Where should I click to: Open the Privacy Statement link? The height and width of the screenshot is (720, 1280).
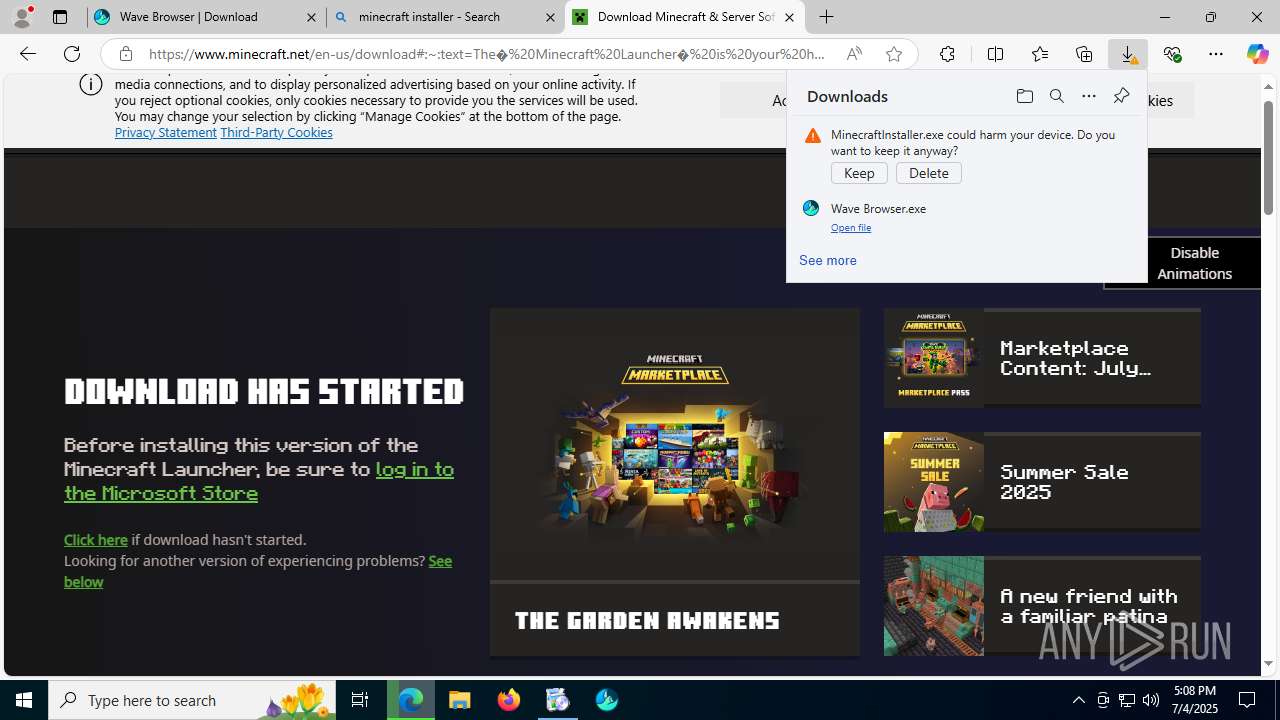pos(165,132)
